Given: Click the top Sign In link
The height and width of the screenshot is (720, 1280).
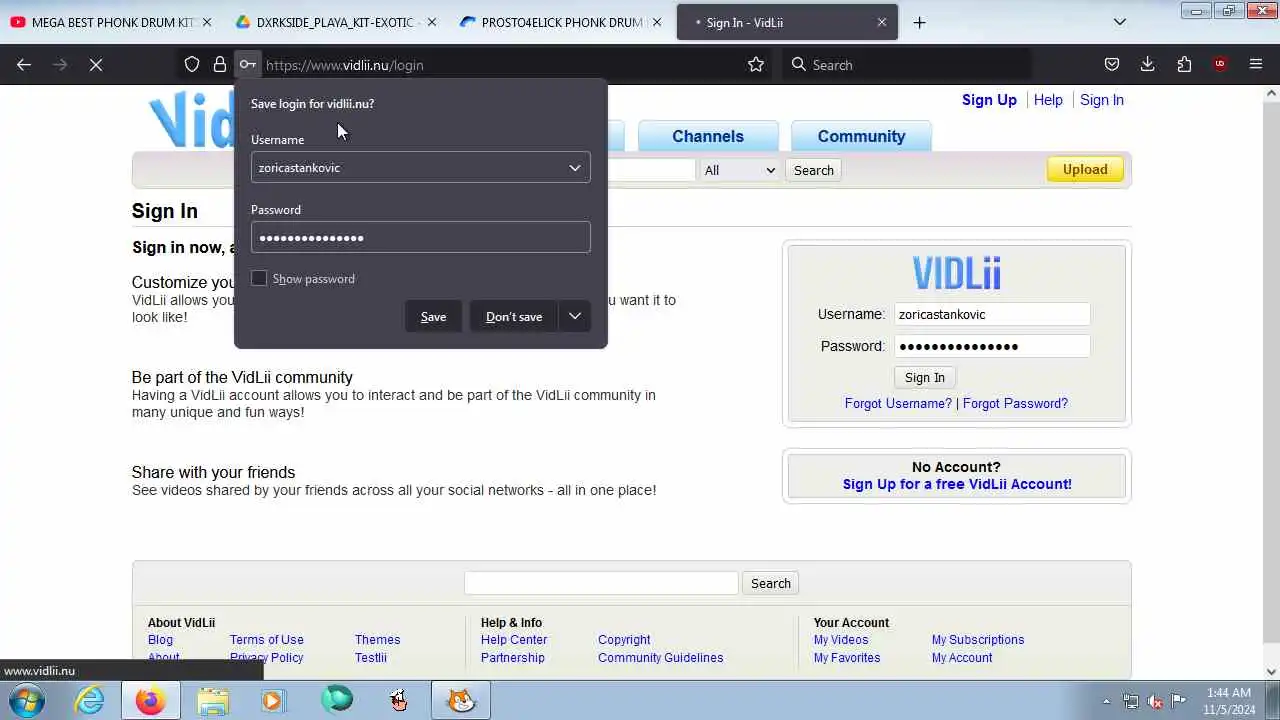Looking at the screenshot, I should (1102, 100).
